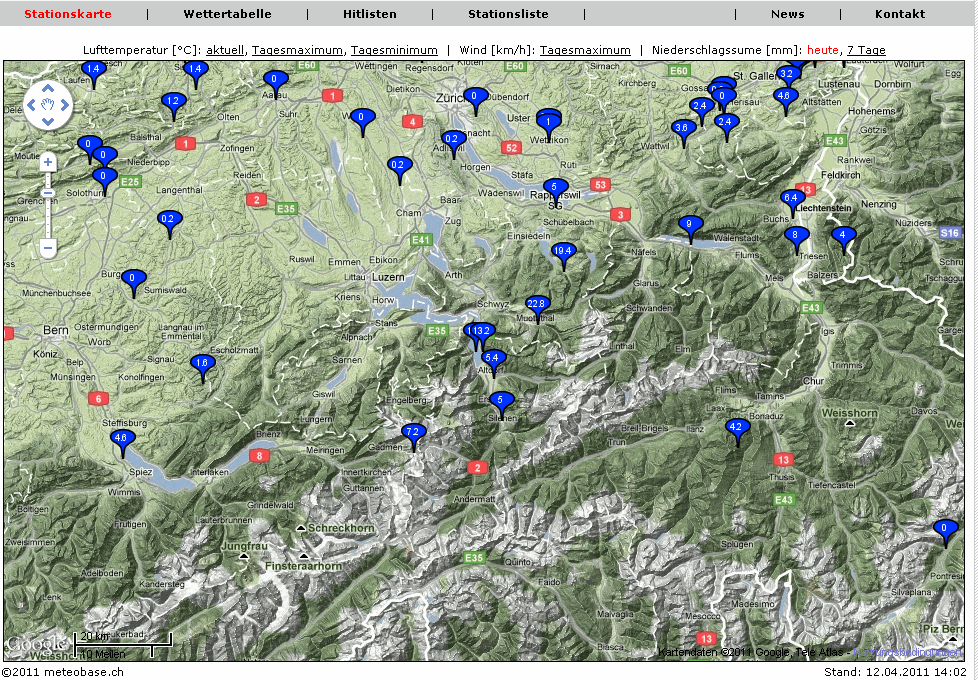978x680 pixels.
Task: Pan the map right with arrow control
Action: coord(64,104)
